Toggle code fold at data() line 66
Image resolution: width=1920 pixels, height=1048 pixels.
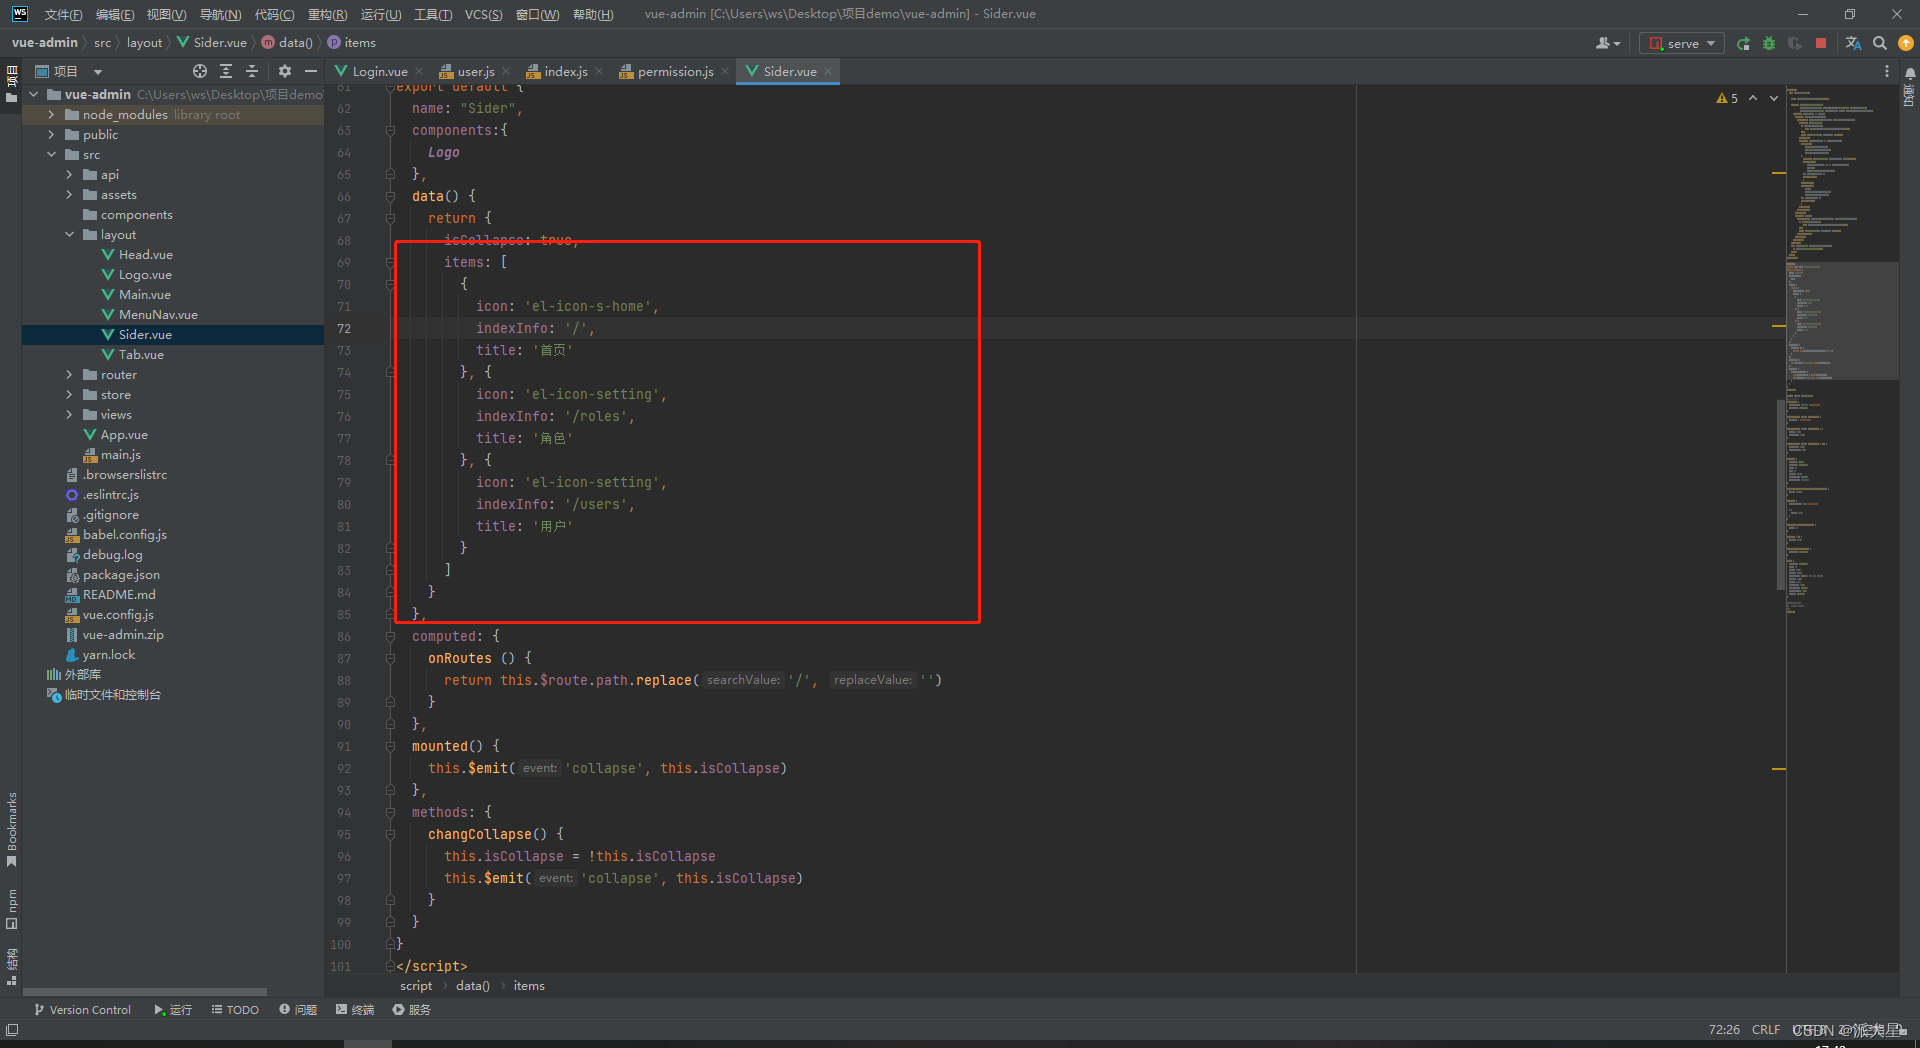pyautogui.click(x=391, y=196)
